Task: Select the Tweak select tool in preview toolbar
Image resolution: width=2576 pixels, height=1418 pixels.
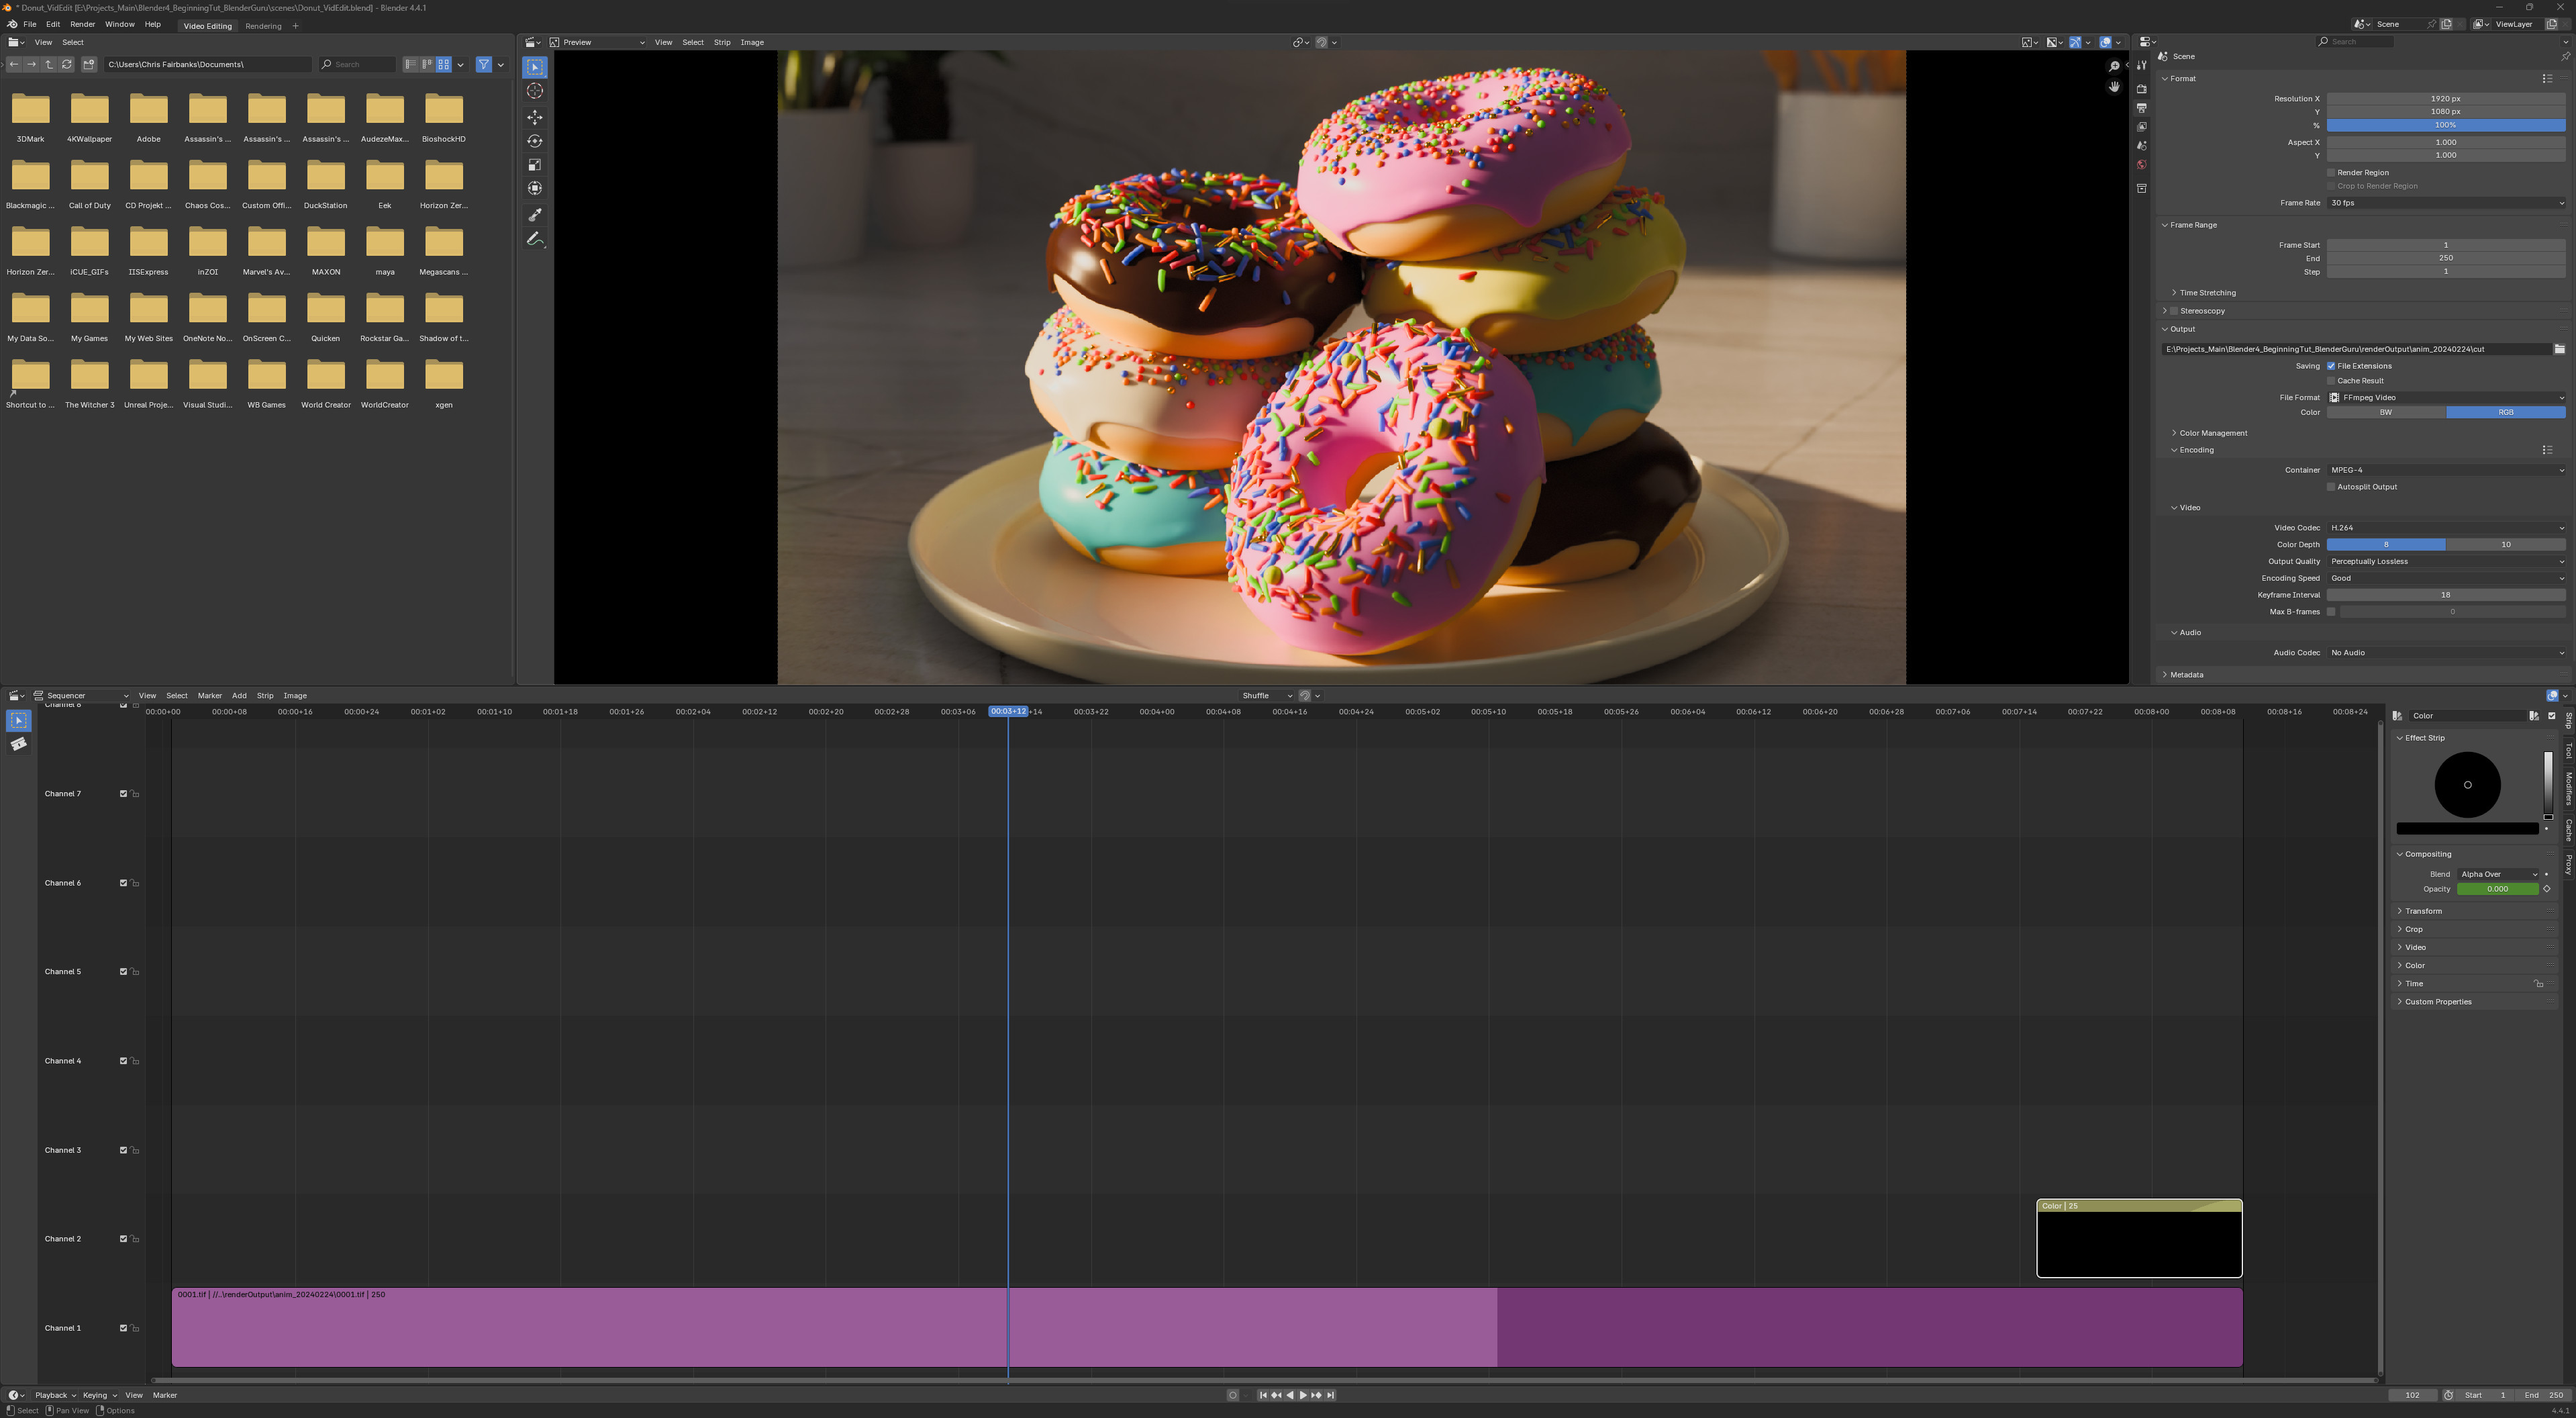Action: [x=535, y=67]
